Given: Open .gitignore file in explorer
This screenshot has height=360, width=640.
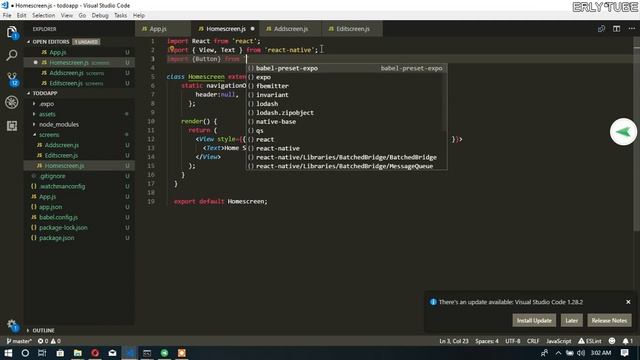Looking at the screenshot, I should click(x=52, y=176).
